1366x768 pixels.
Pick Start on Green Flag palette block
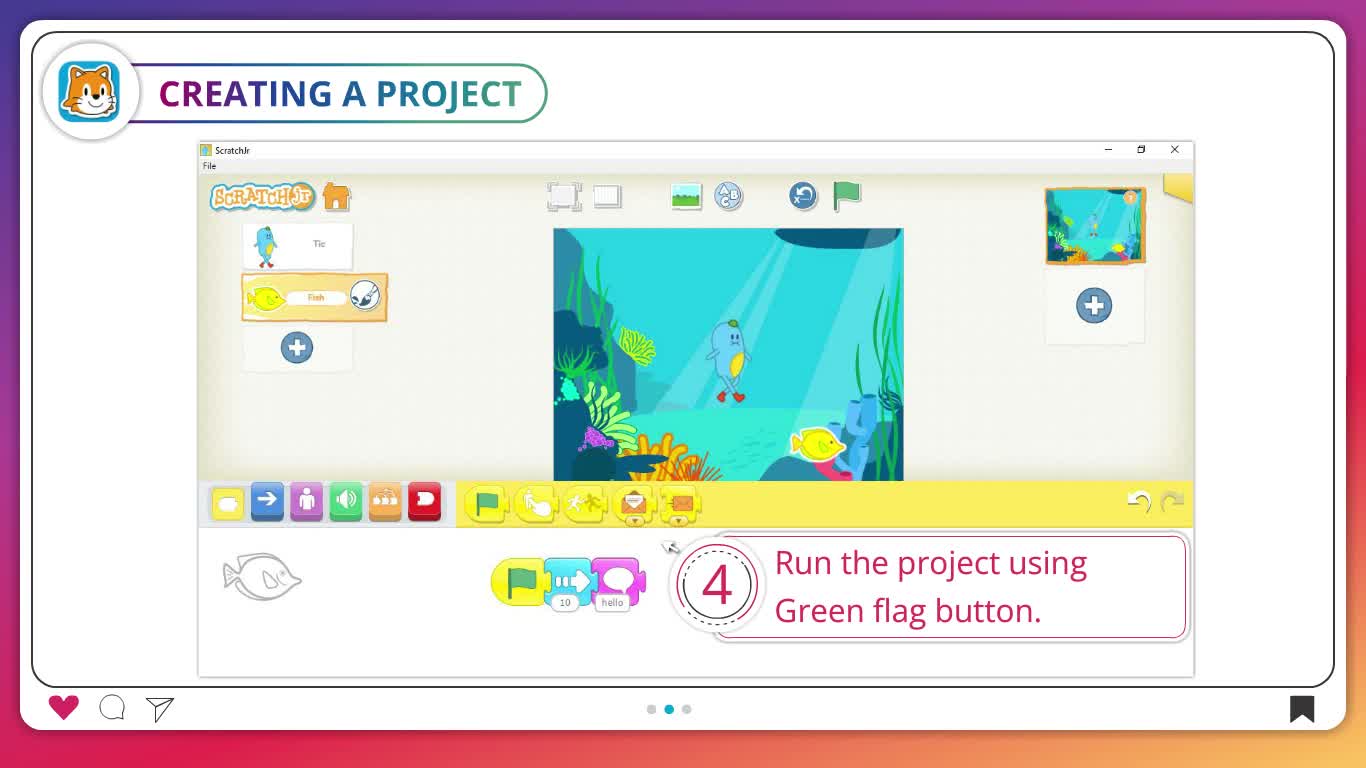click(x=487, y=504)
